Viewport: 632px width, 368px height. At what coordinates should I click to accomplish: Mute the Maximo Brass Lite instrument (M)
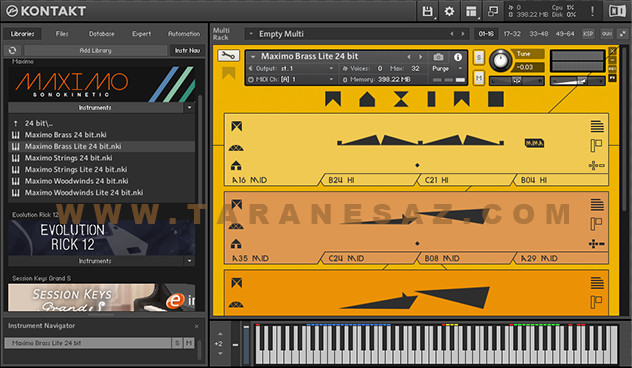tap(478, 78)
